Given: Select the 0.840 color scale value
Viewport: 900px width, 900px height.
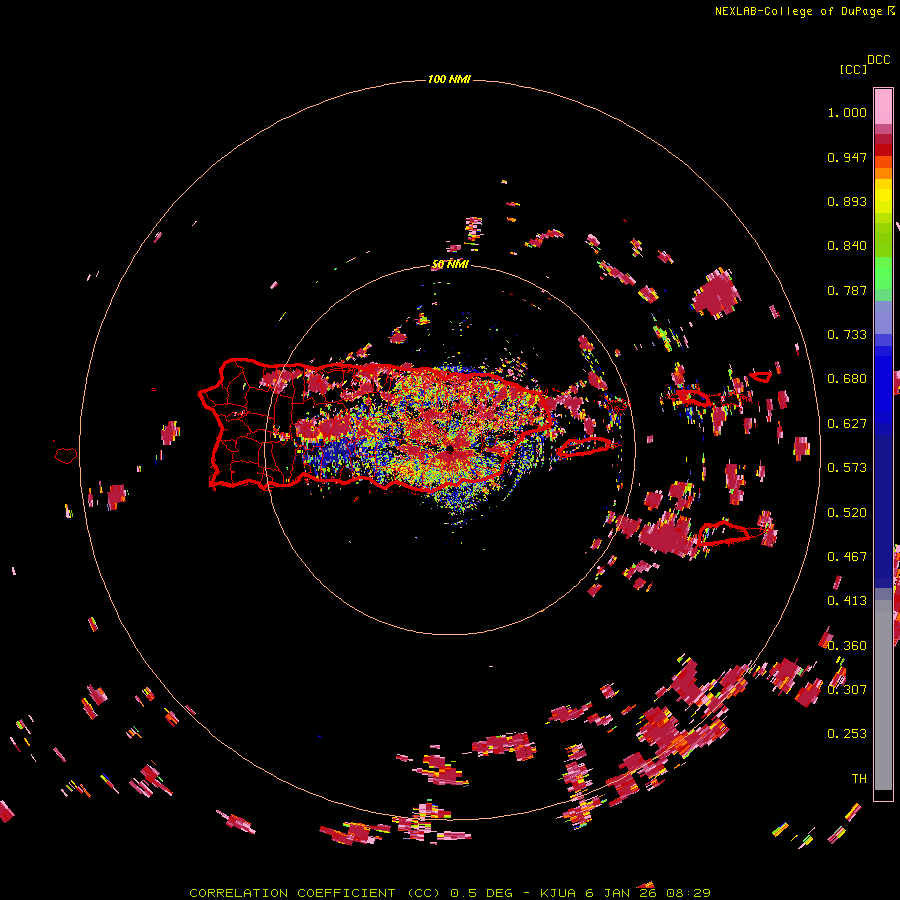Looking at the screenshot, I should [847, 246].
